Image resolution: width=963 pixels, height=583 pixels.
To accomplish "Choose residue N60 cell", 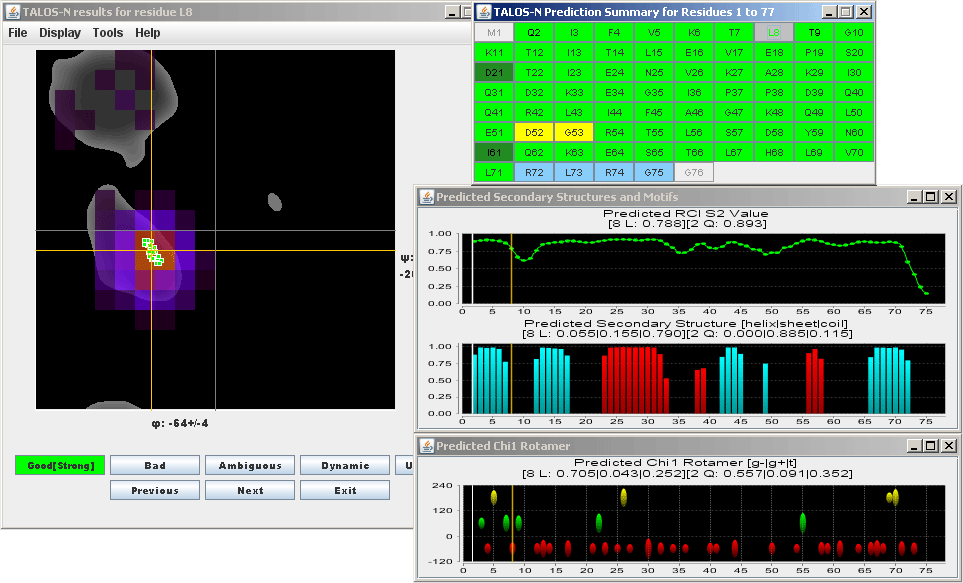I will coord(854,133).
